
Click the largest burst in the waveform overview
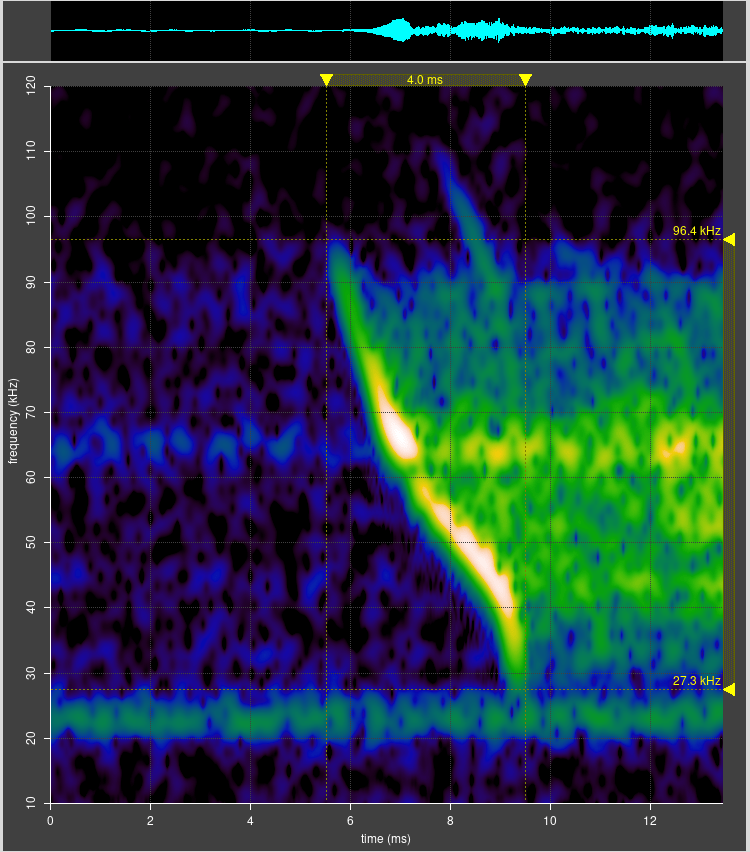401,30
